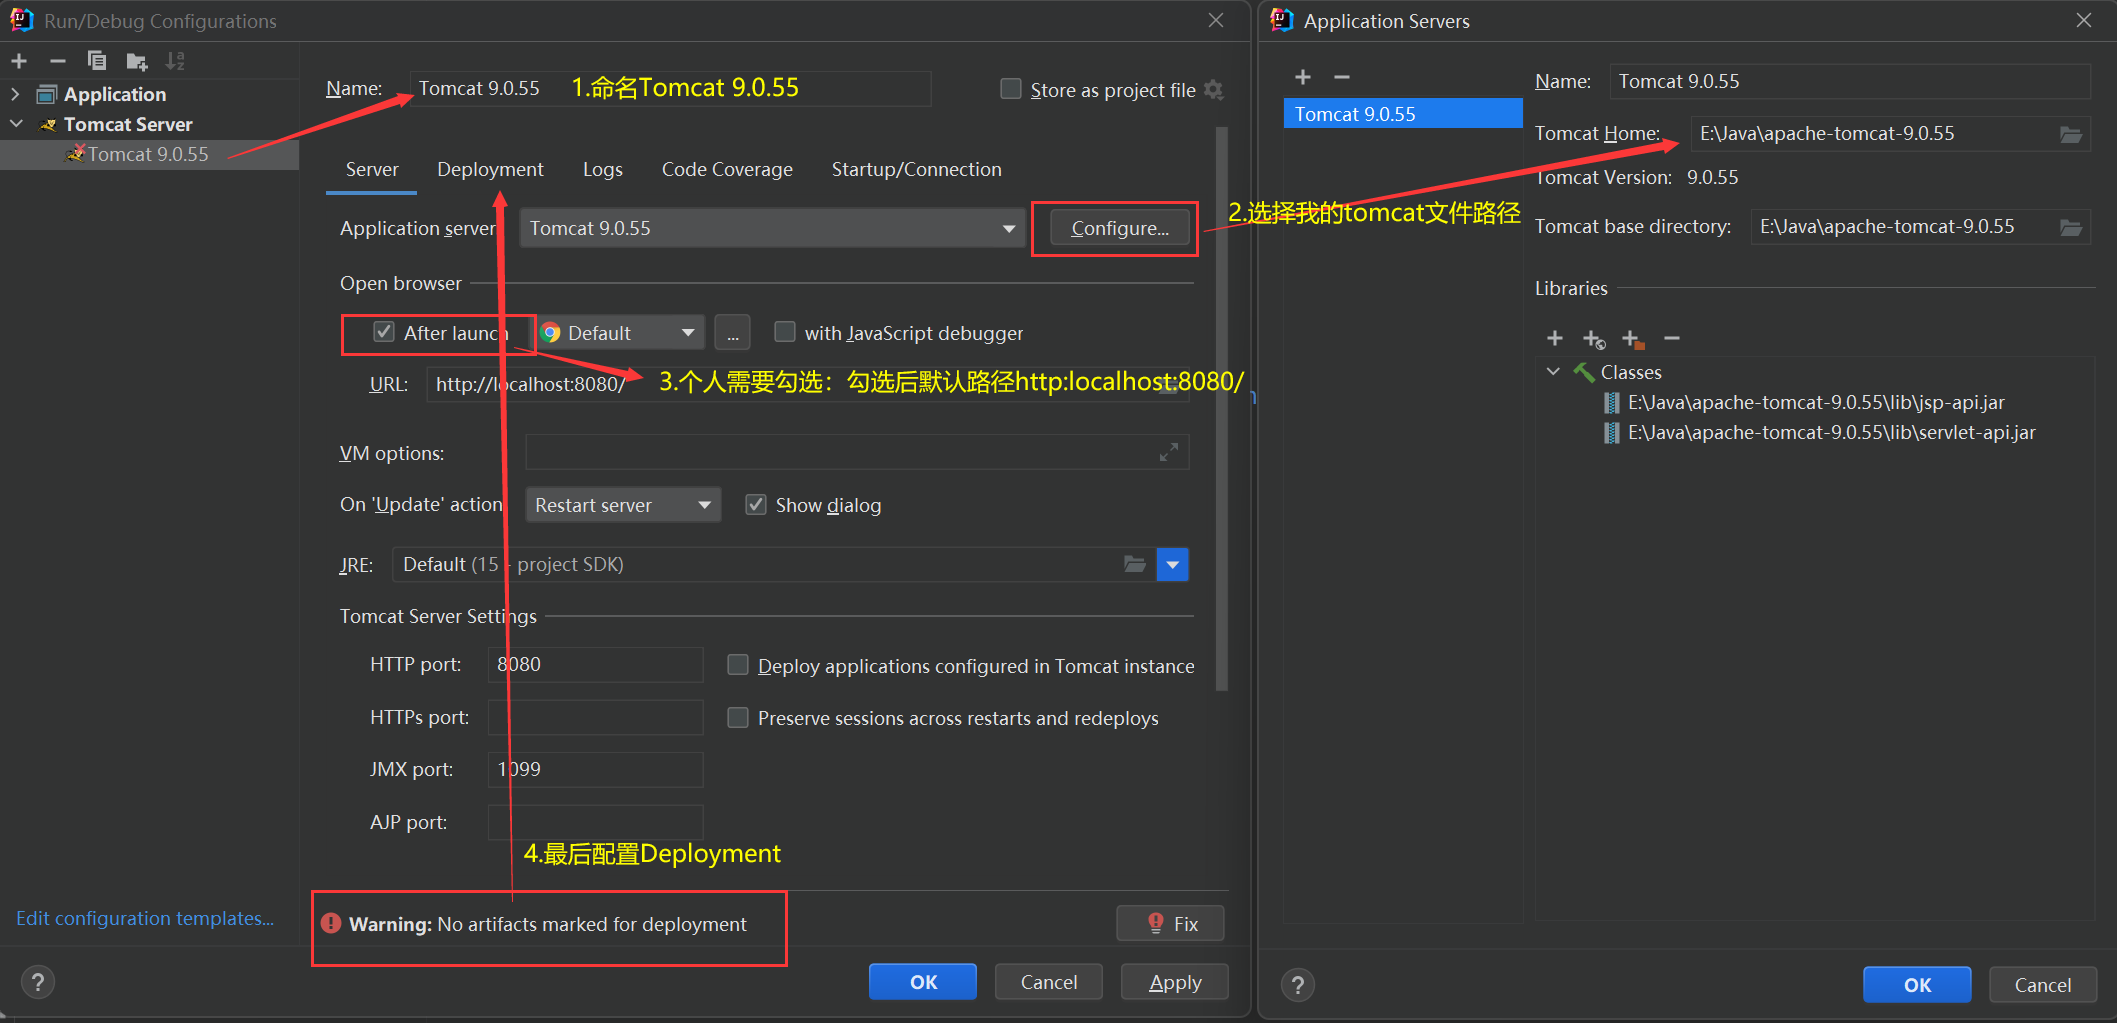This screenshot has width=2117, height=1023.
Task: Sort configurations using the A-Z sort icon
Action: click(x=176, y=60)
